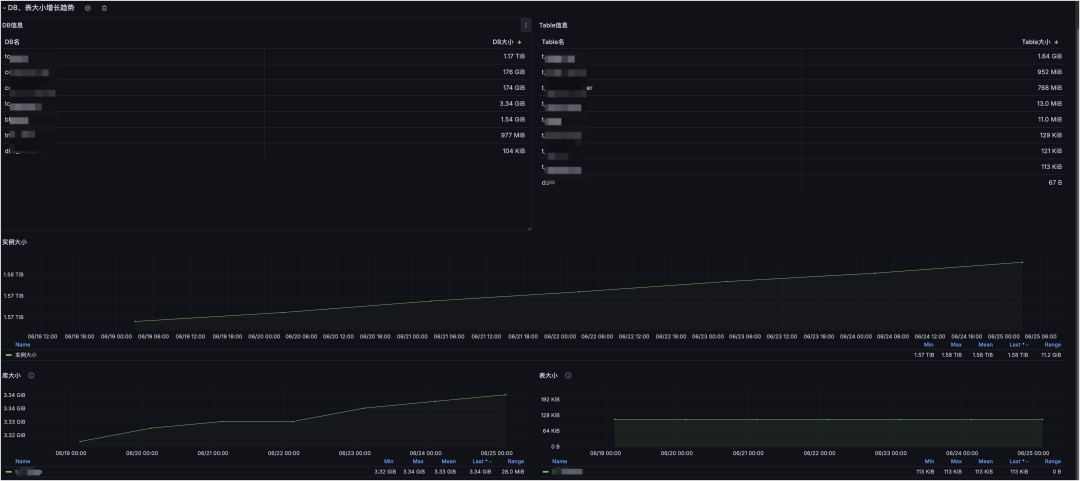Viewport: 1080px width, 481px height.
Task: Click the Table信息 panel title
Action: [x=553, y=25]
